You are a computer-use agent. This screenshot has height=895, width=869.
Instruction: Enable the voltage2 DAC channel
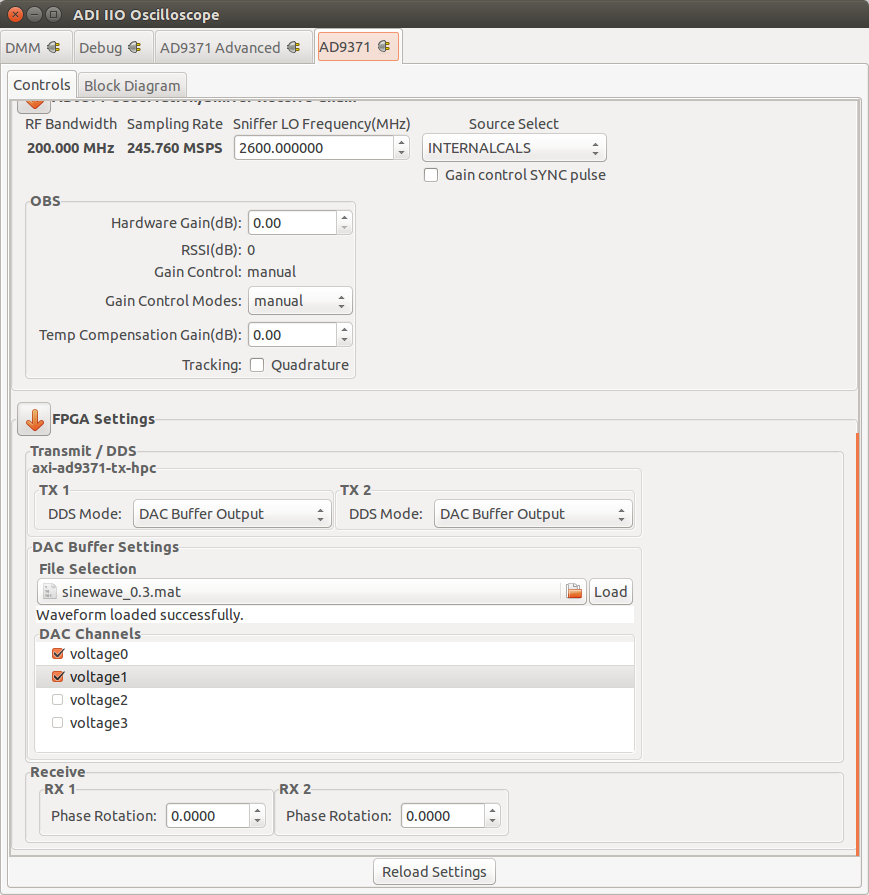57,699
